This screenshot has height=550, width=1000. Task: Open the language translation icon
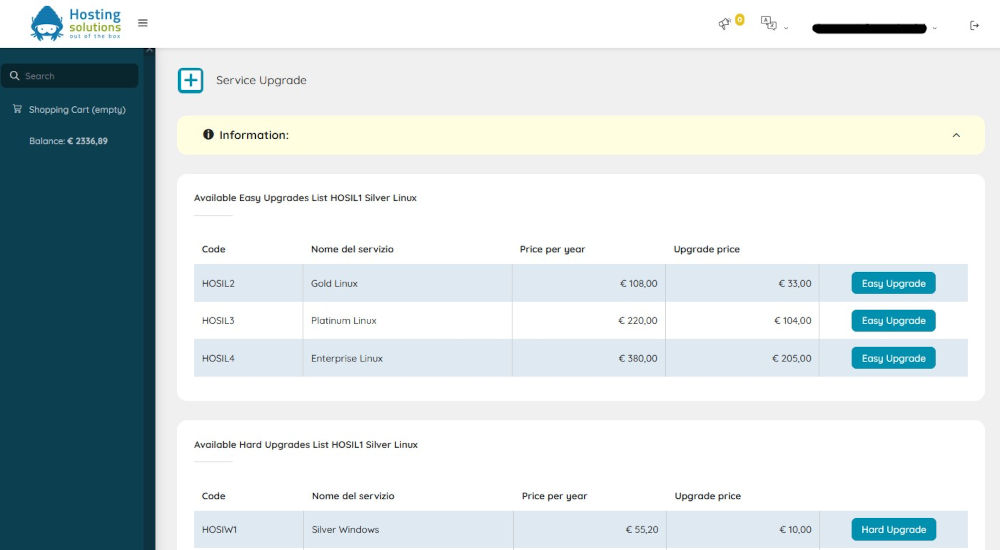pyautogui.click(x=768, y=24)
